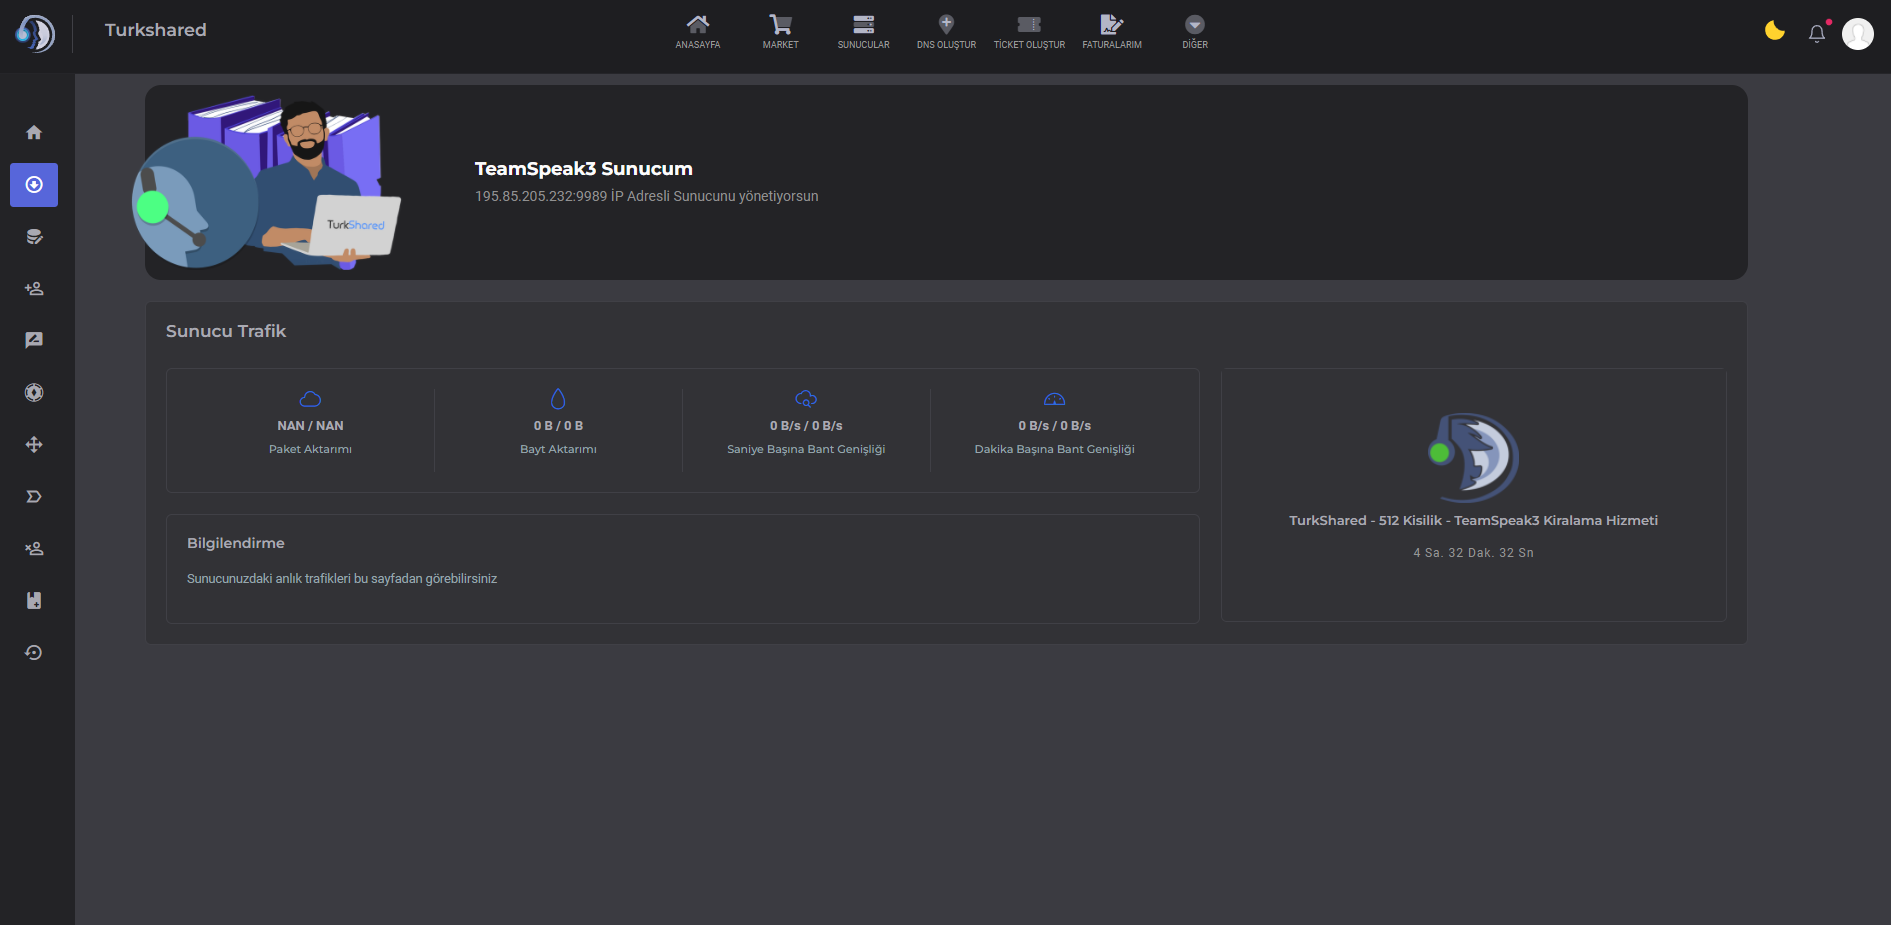Go to ANASAYFA in the top navigation

(x=698, y=32)
